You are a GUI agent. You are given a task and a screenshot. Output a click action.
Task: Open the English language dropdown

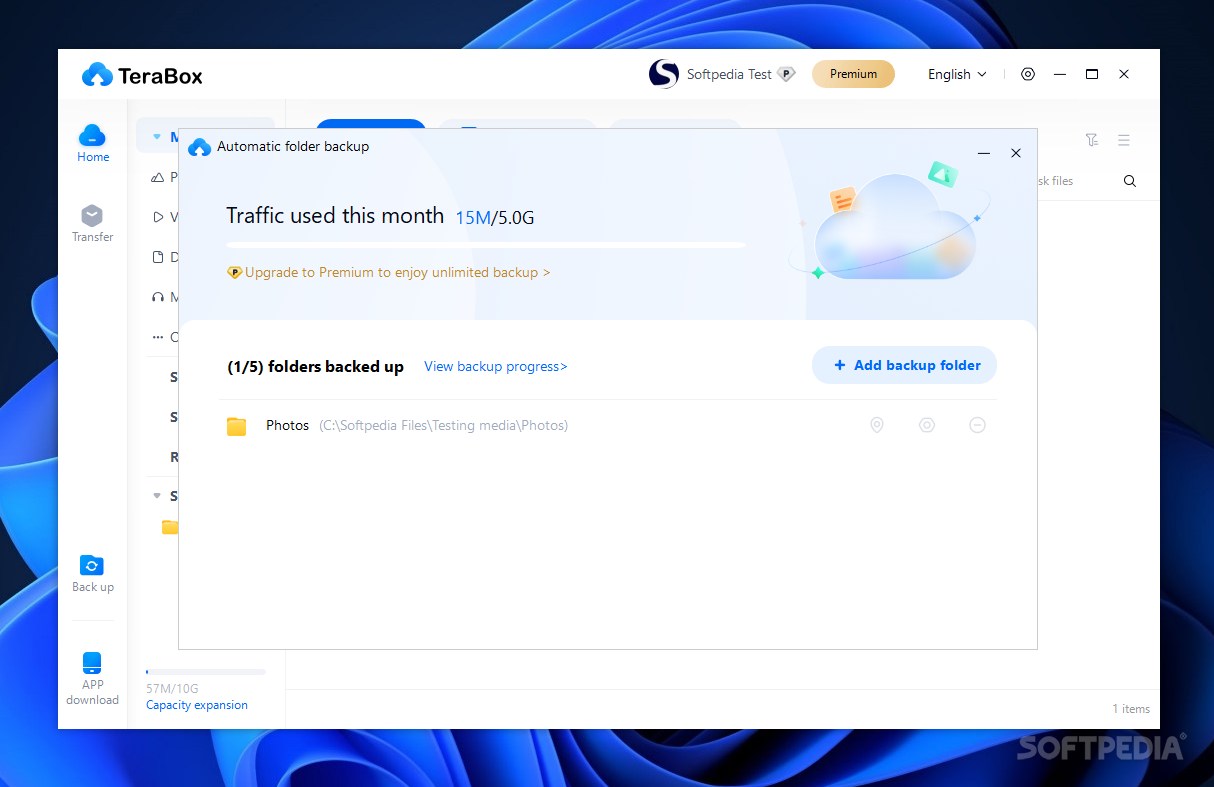click(957, 74)
